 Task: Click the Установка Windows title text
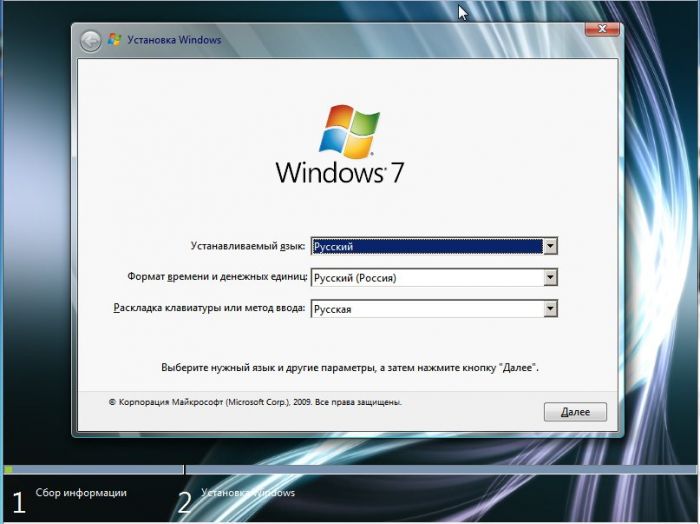click(174, 40)
